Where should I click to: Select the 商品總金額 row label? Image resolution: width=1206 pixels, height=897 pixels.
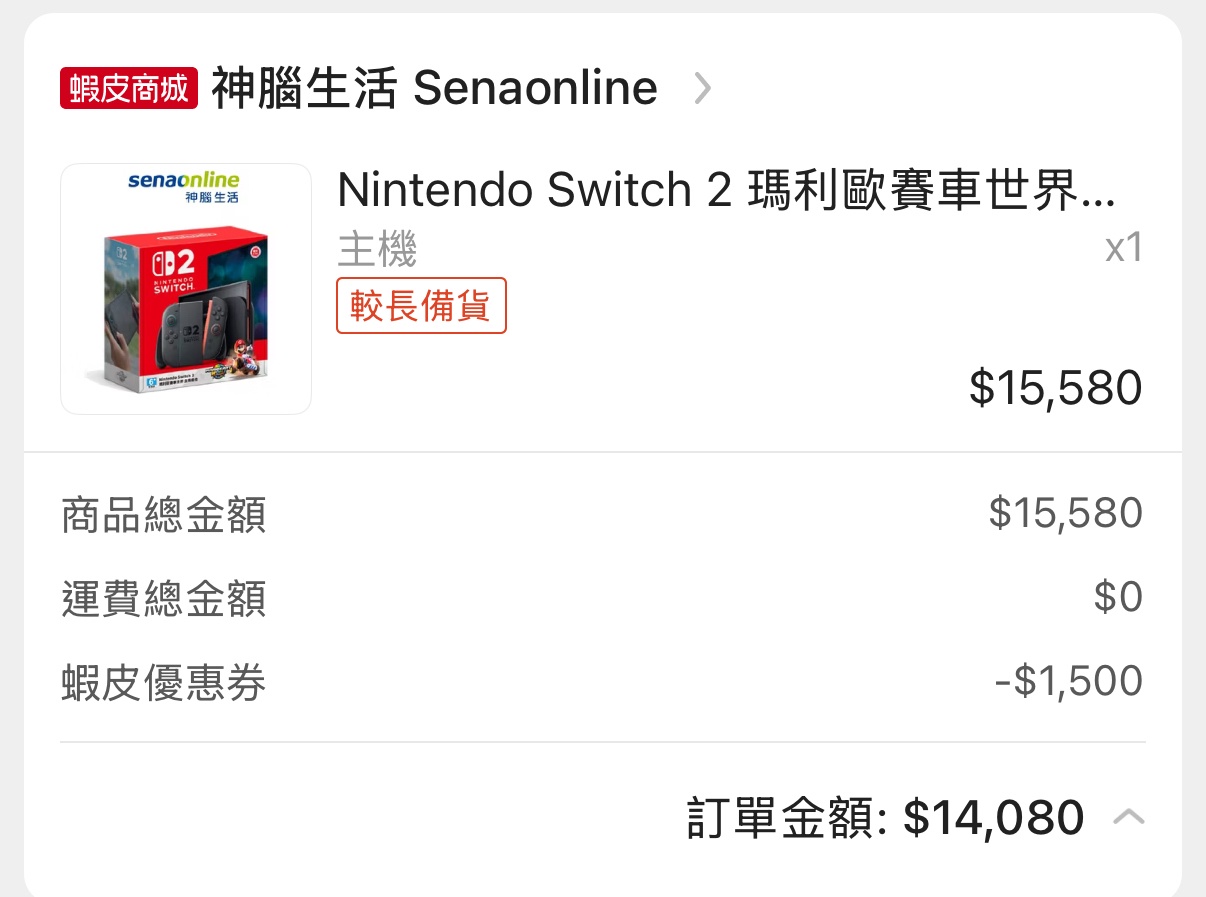pos(163,516)
